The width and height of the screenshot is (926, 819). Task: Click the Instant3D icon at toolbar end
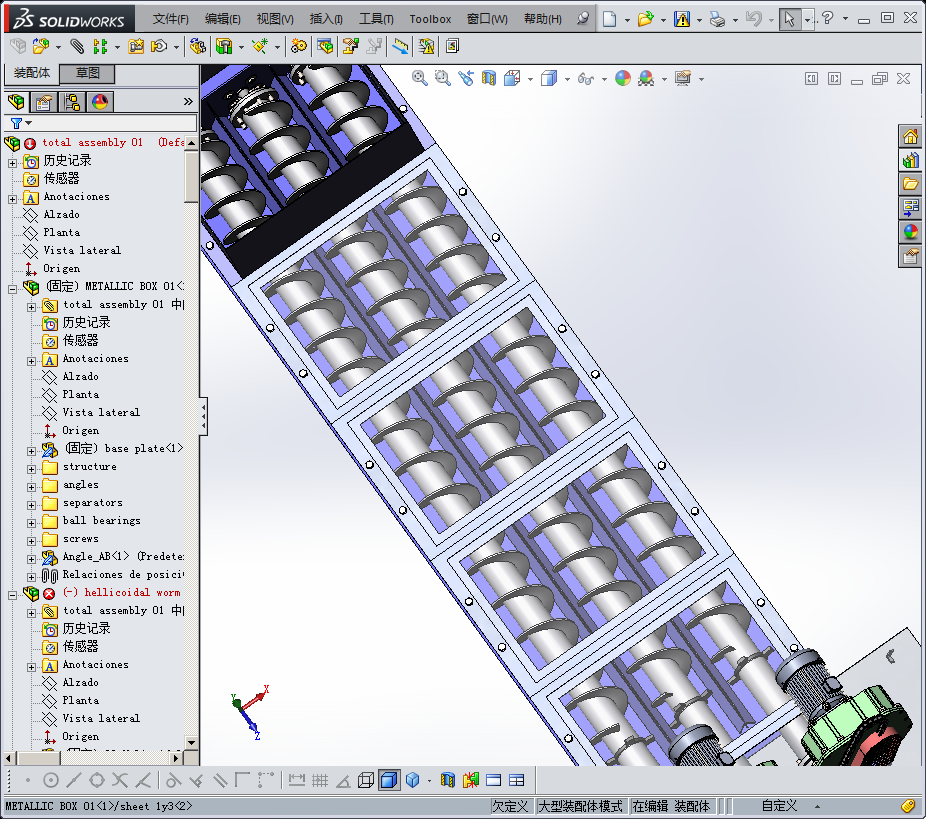(x=452, y=46)
